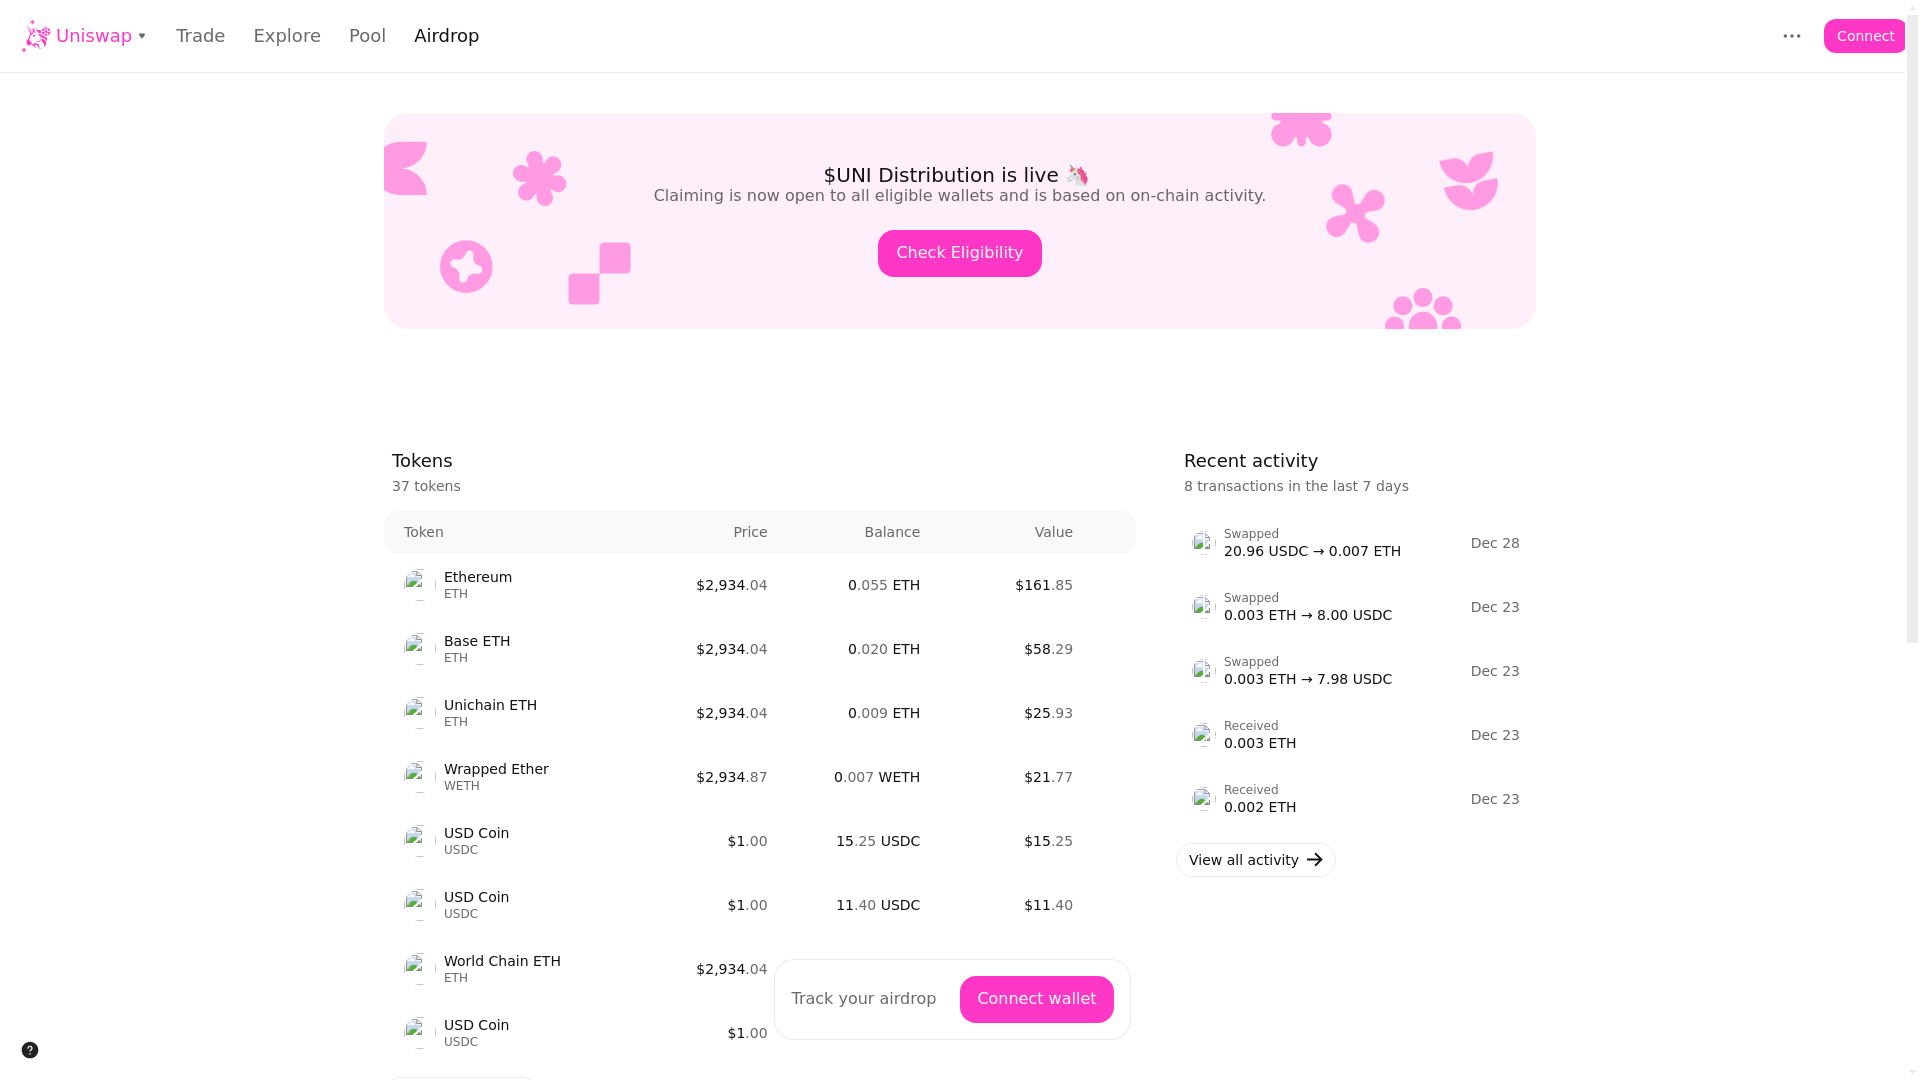Image resolution: width=1920 pixels, height=1080 pixels.
Task: Click the 37 tokens count text
Action: pyautogui.click(x=426, y=486)
